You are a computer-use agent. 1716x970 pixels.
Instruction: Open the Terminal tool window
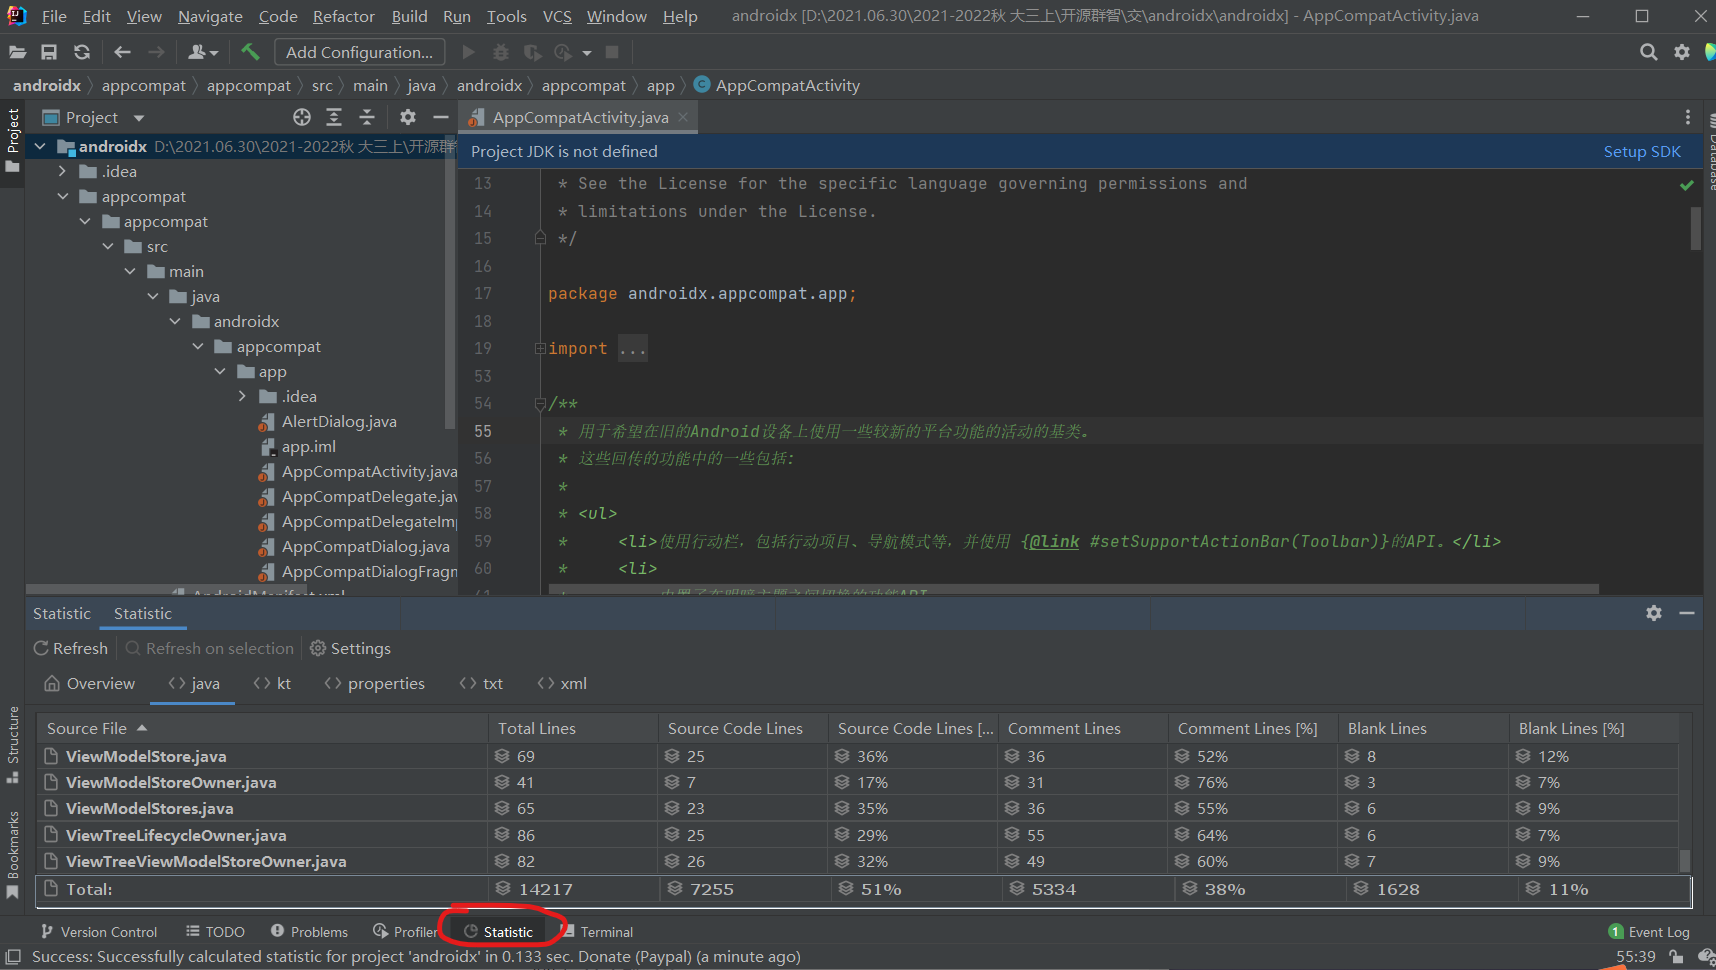(x=597, y=932)
